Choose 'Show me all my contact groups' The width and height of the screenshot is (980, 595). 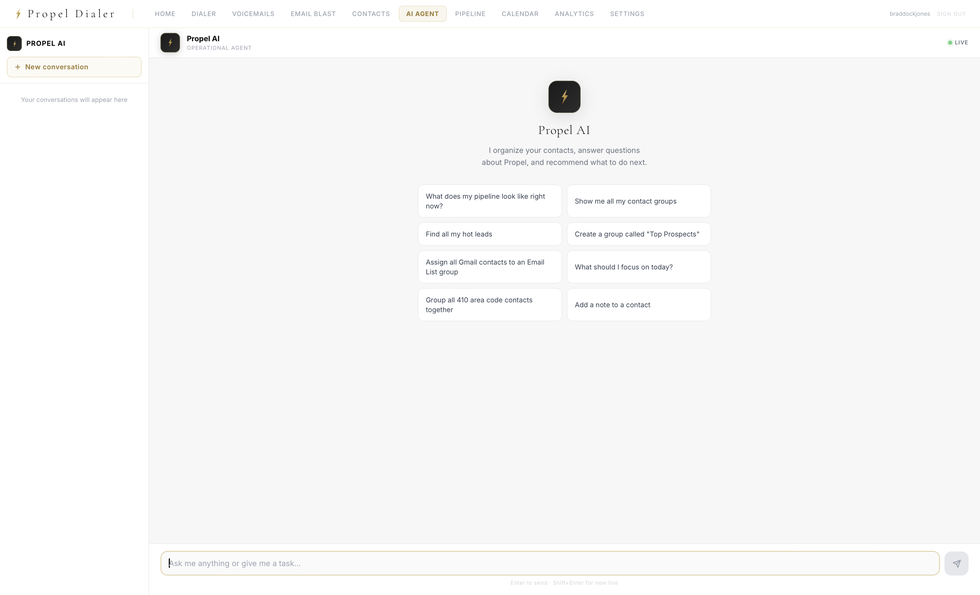click(x=639, y=201)
